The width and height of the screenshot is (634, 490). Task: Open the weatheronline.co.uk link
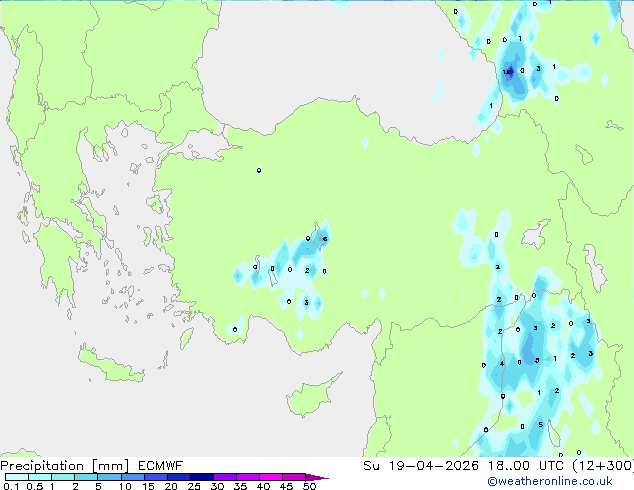pyautogui.click(x=550, y=481)
